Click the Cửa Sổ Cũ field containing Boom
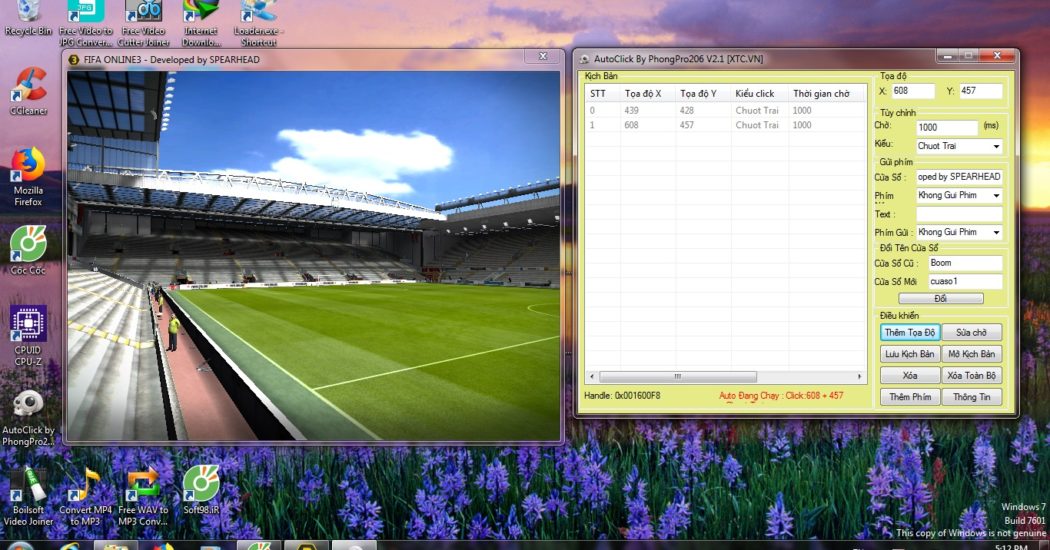The height and width of the screenshot is (550, 1050). tap(965, 263)
